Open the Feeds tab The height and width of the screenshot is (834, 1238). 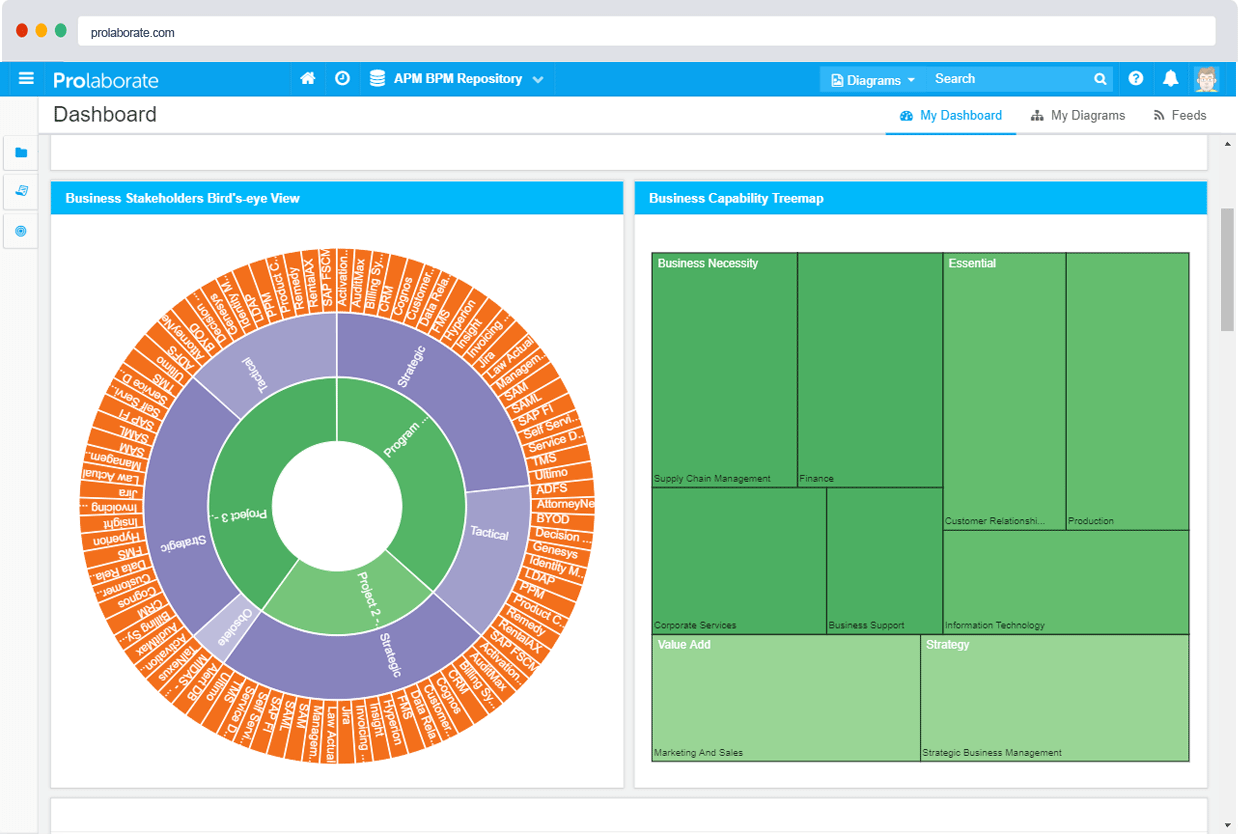point(1180,116)
